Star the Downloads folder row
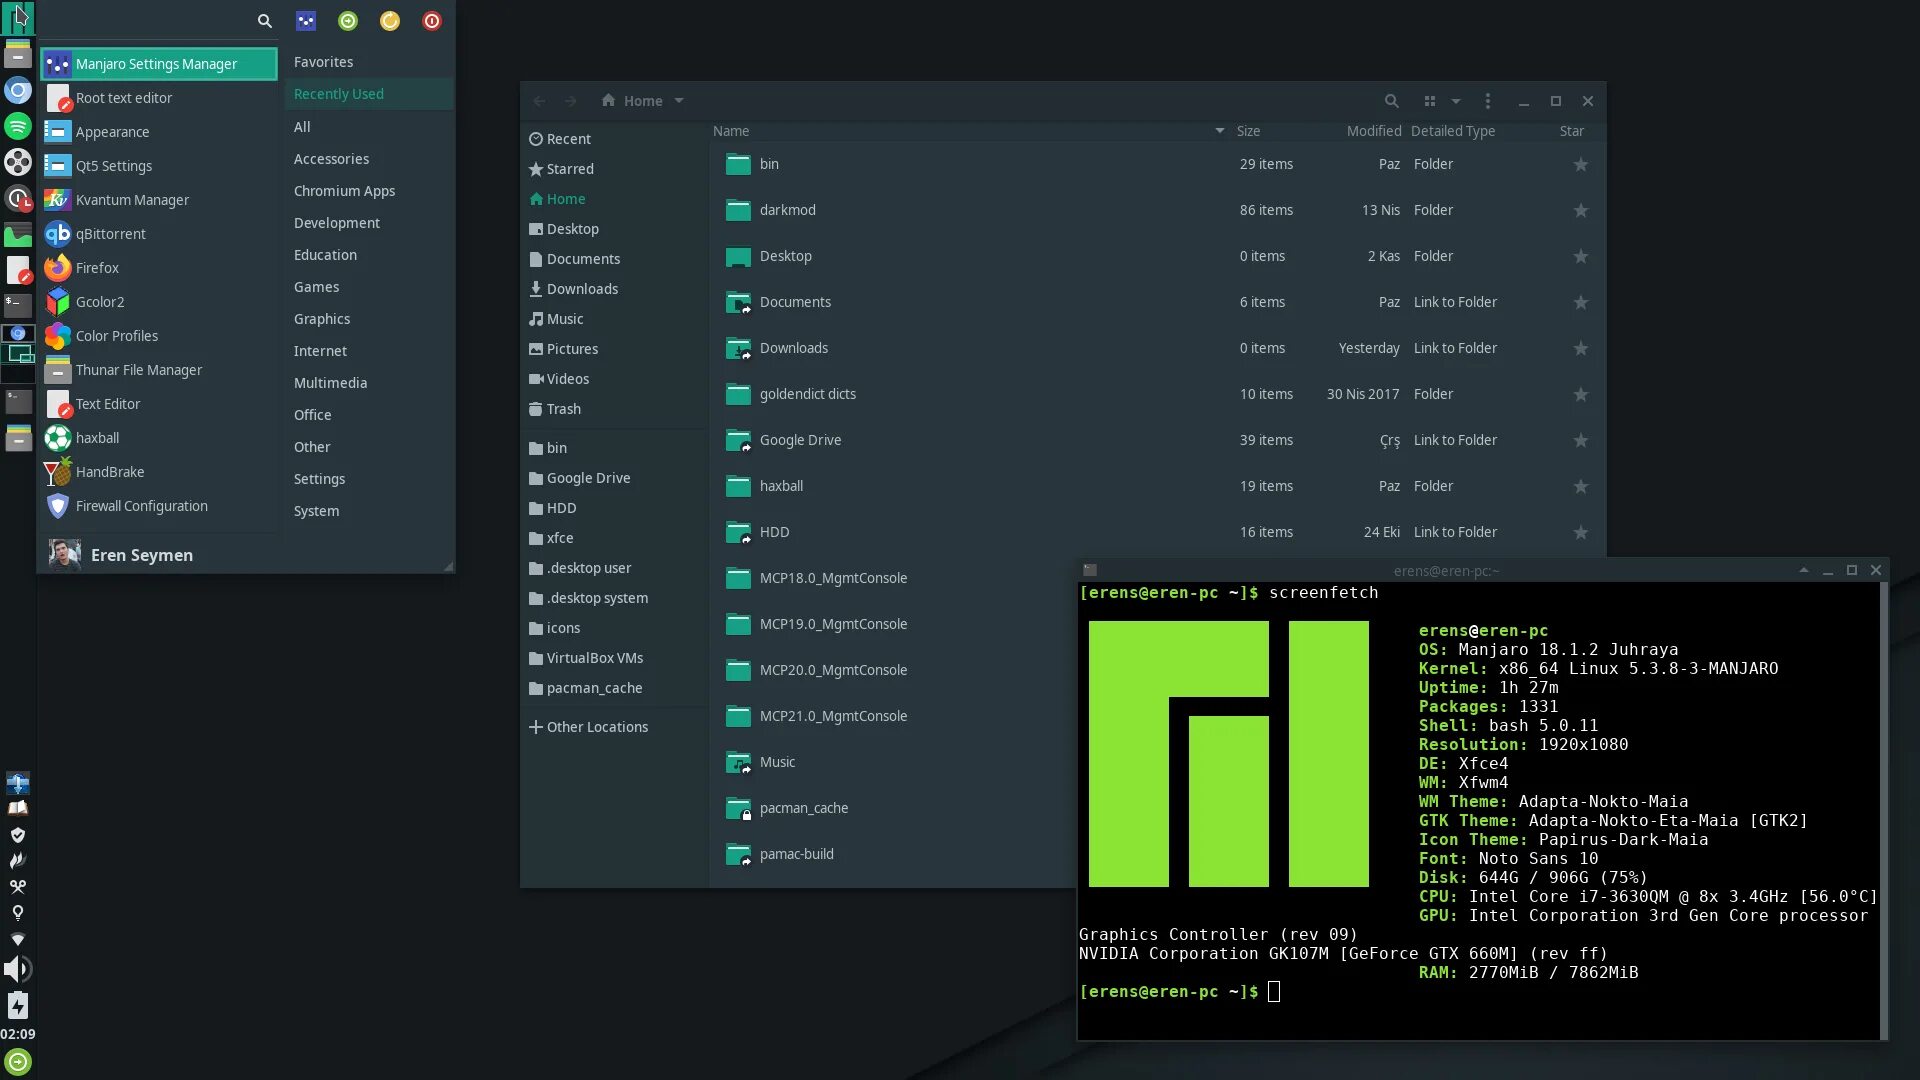The height and width of the screenshot is (1080, 1920). point(1580,348)
